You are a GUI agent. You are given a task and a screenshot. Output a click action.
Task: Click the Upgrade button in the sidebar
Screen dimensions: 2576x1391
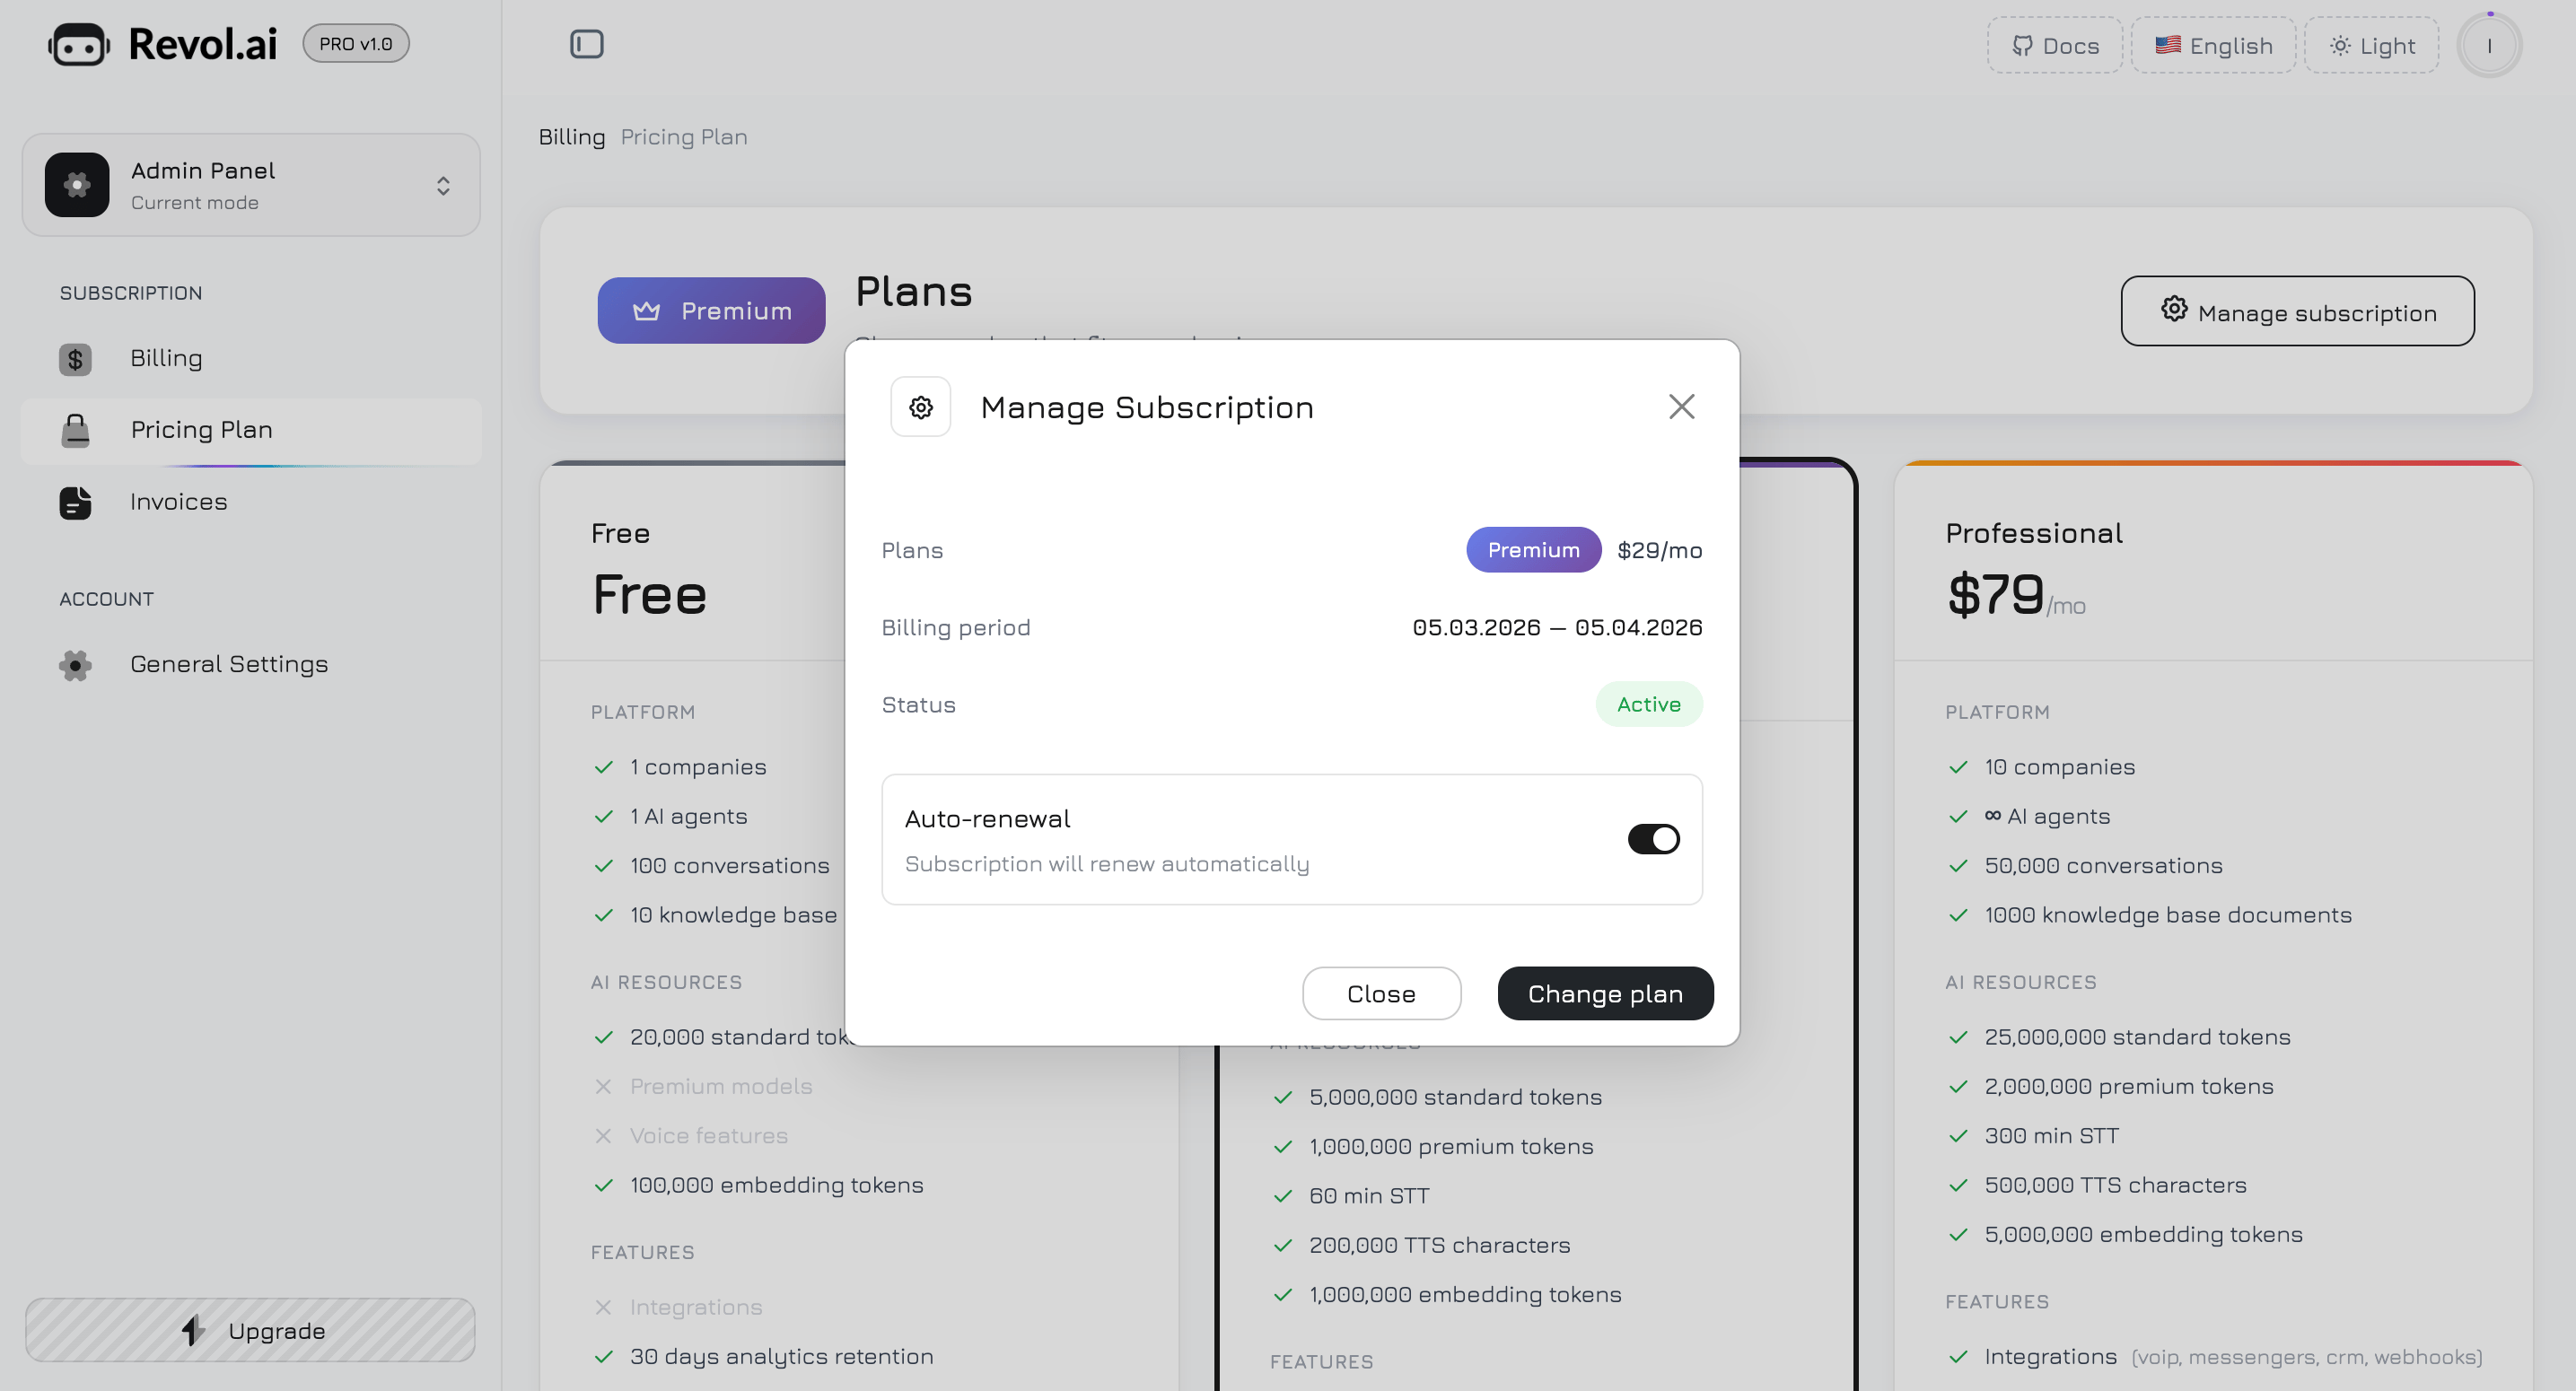(250, 1330)
